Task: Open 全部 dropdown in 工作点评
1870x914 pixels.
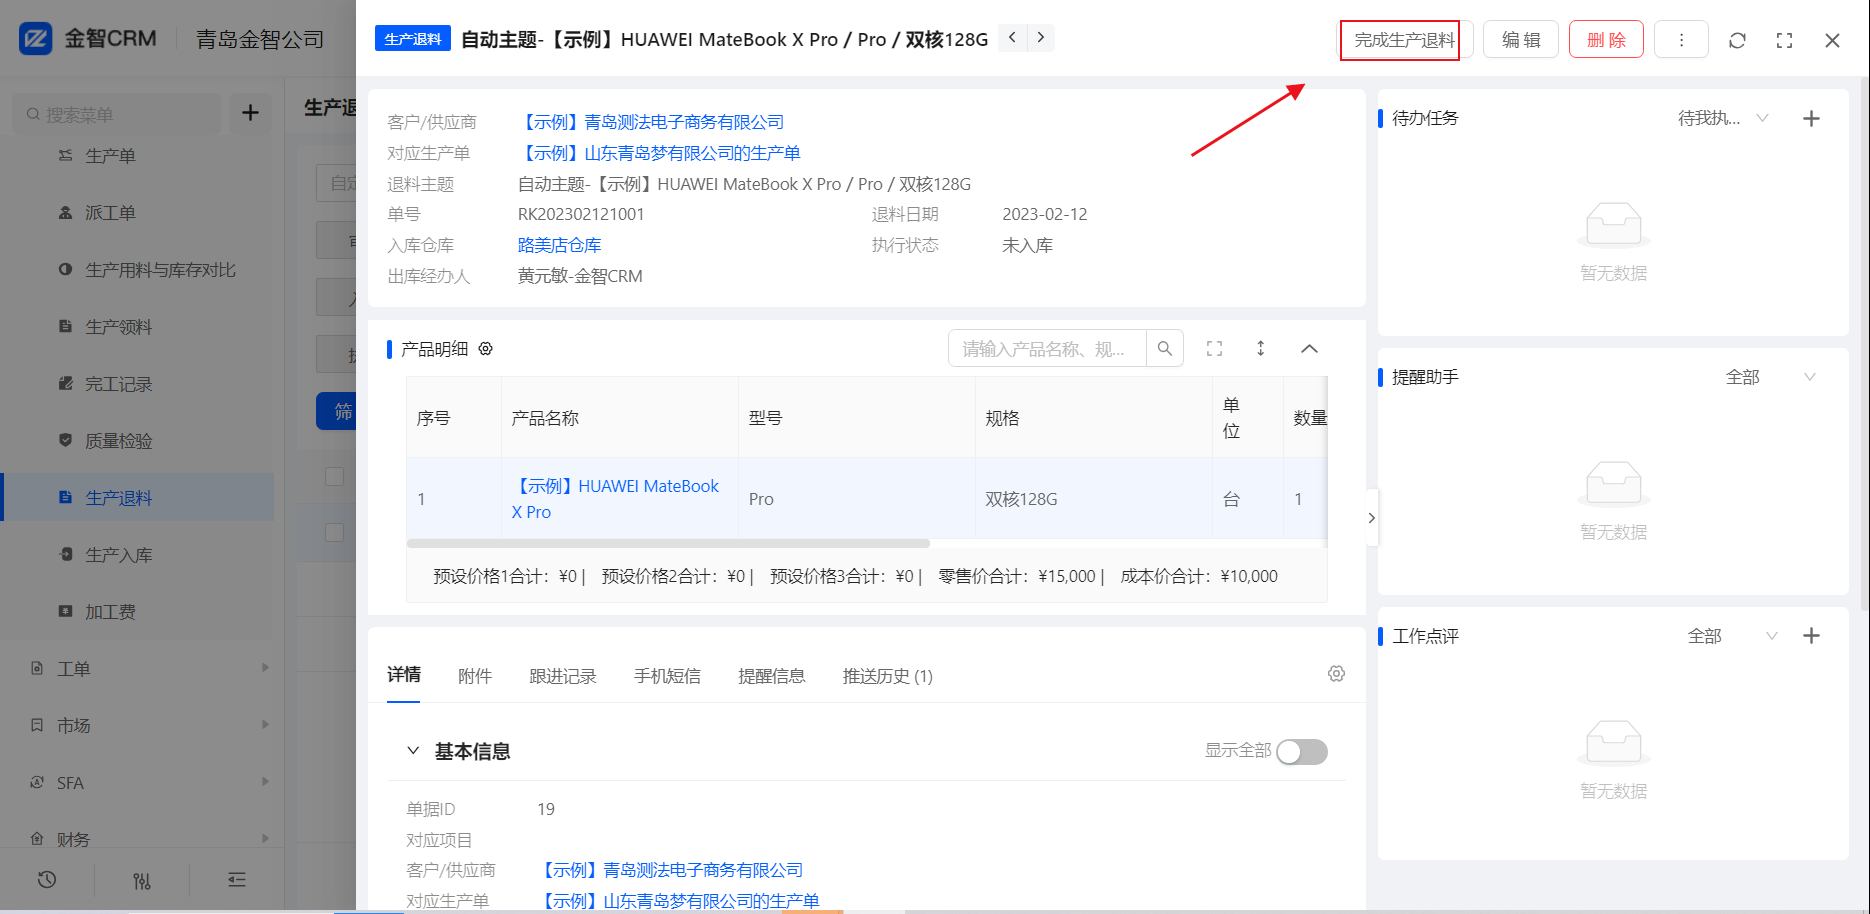Action: [1732, 636]
